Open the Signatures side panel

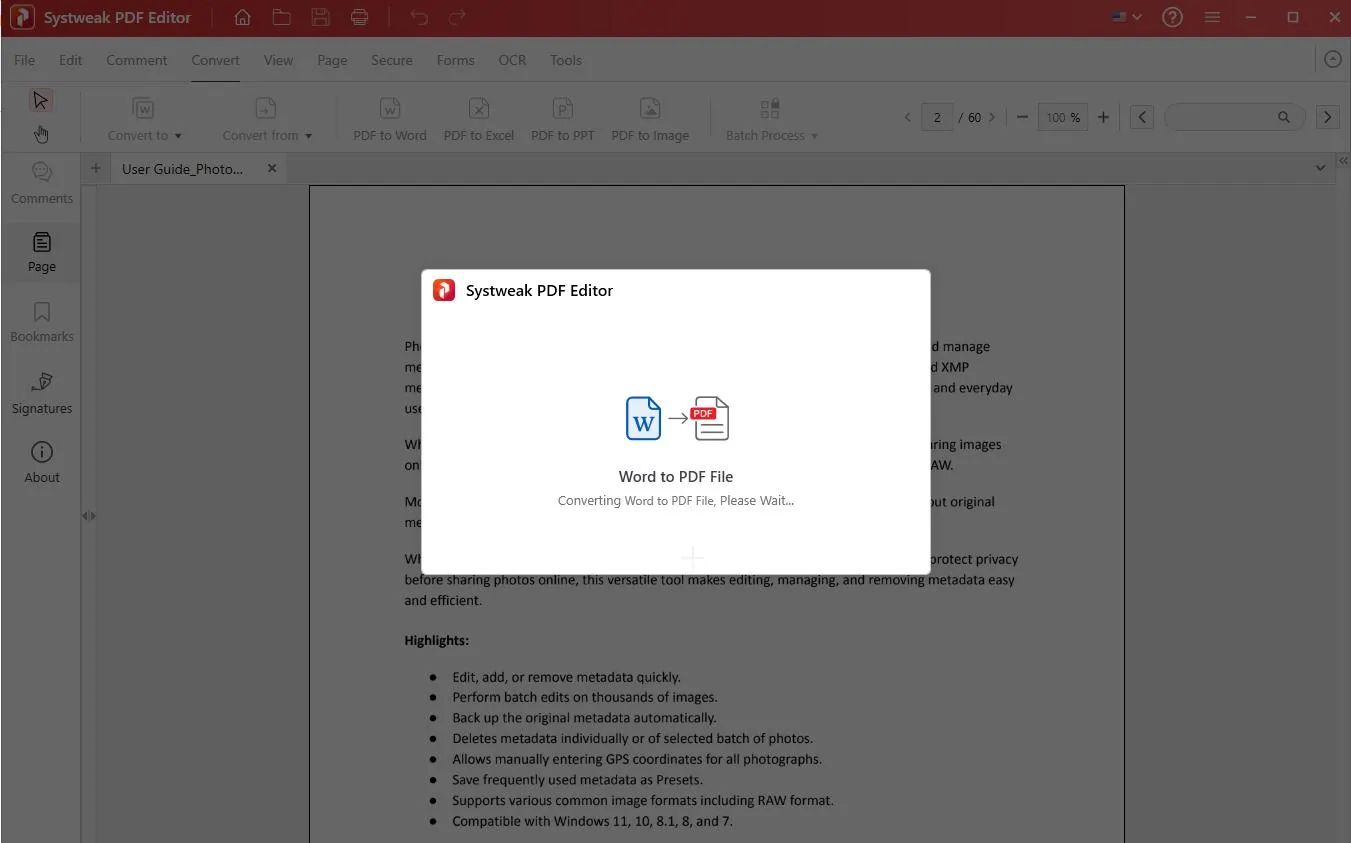(x=42, y=393)
